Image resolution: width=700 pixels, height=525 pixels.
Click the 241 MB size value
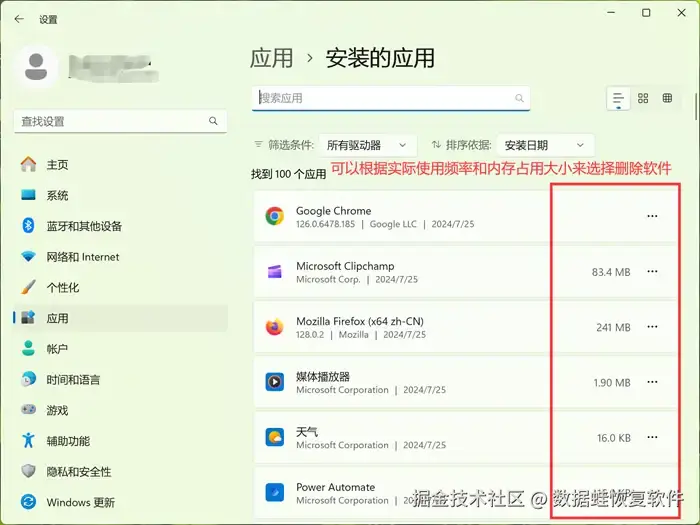(613, 327)
